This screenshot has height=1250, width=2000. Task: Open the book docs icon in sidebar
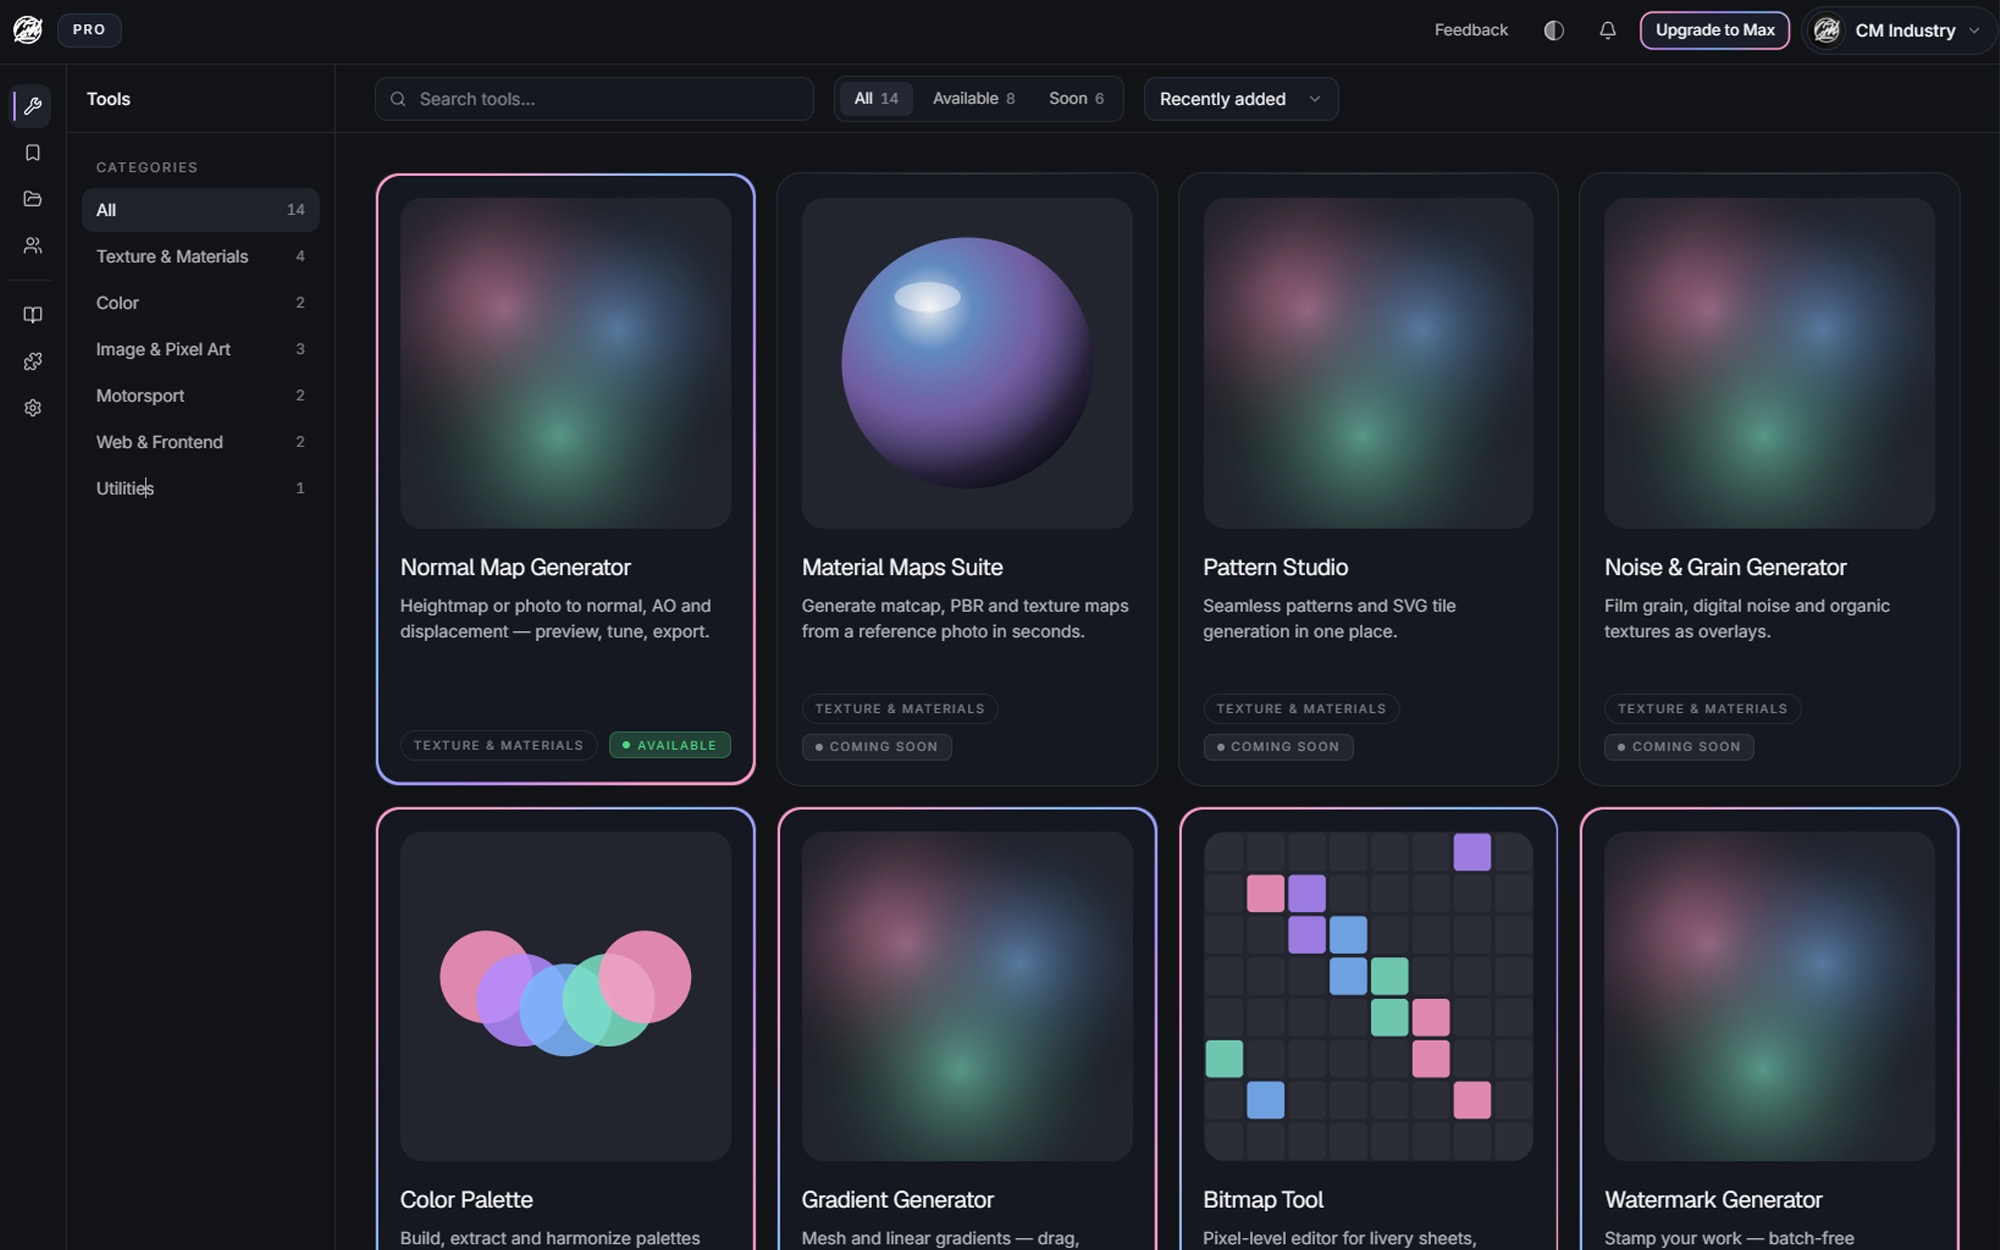(33, 315)
